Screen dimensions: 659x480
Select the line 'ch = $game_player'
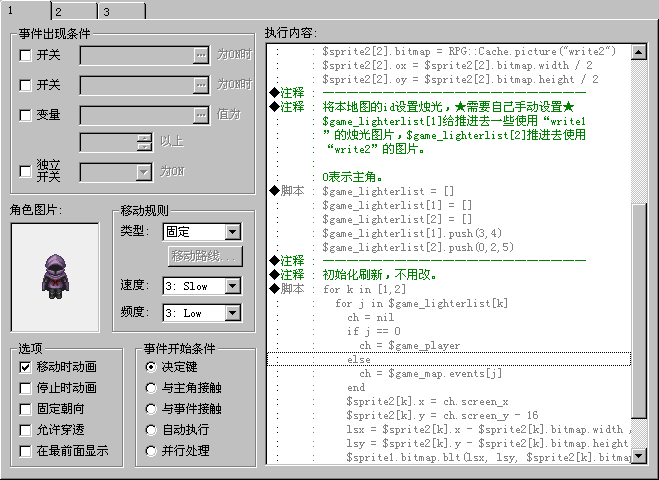click(x=449, y=345)
